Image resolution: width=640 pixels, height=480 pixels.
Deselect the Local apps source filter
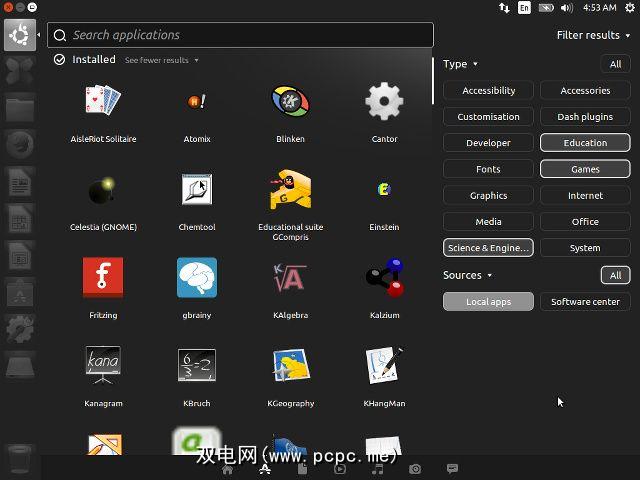(488, 302)
